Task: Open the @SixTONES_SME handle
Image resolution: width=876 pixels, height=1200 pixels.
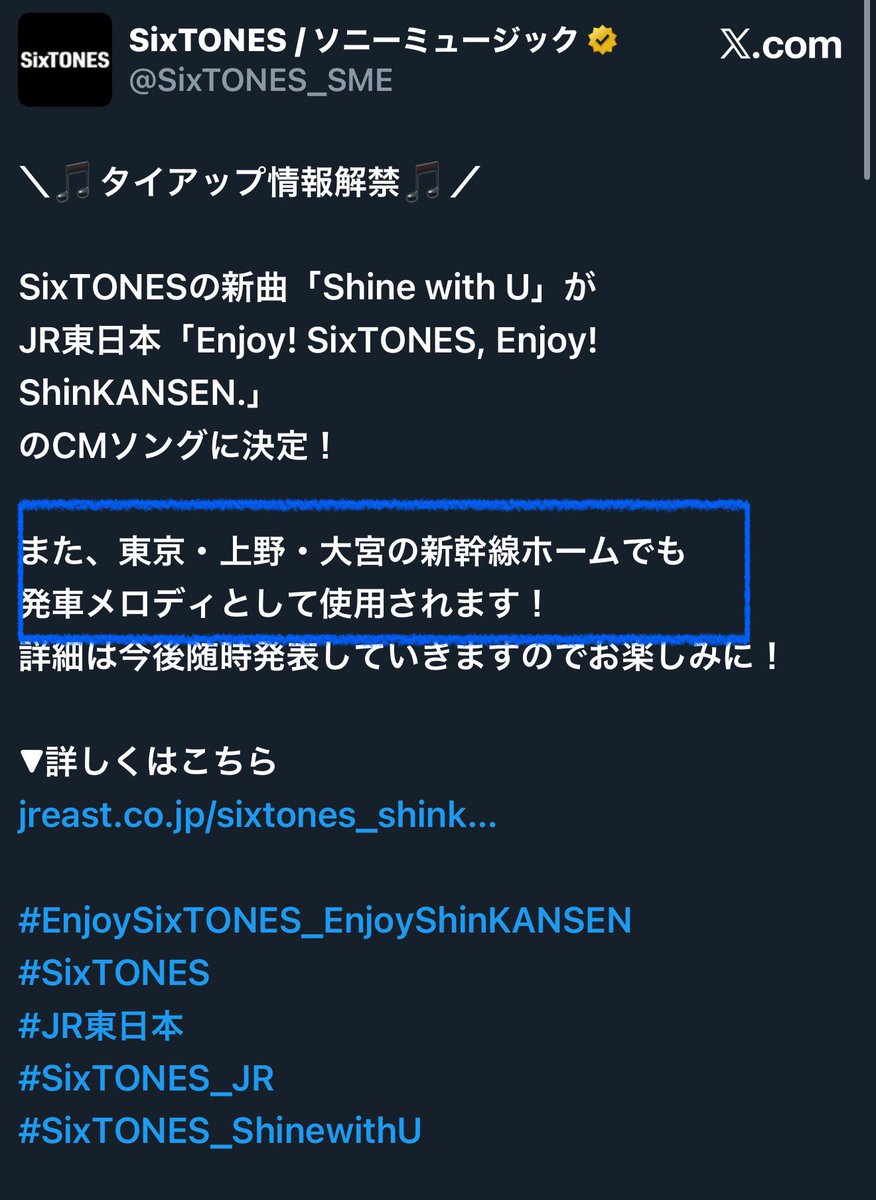Action: tap(261, 82)
